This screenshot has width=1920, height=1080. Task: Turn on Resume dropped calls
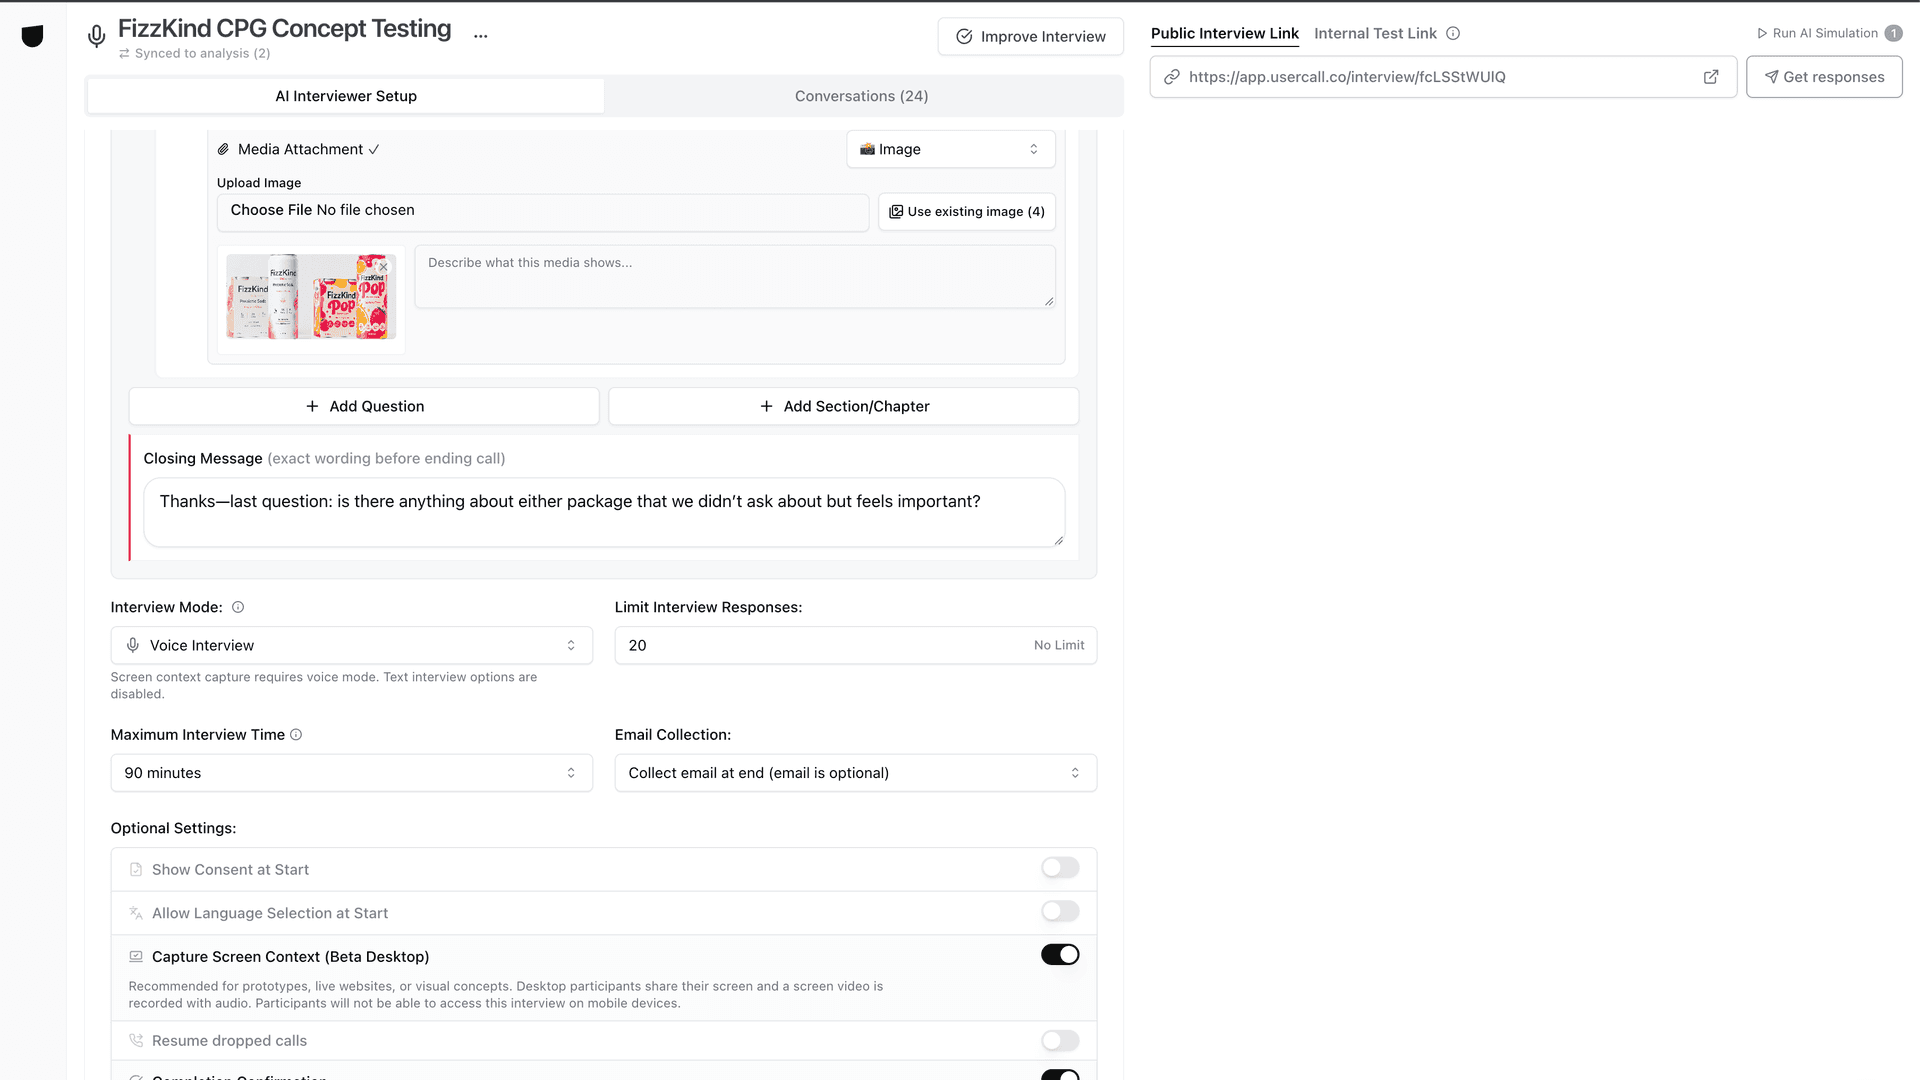pos(1060,1041)
